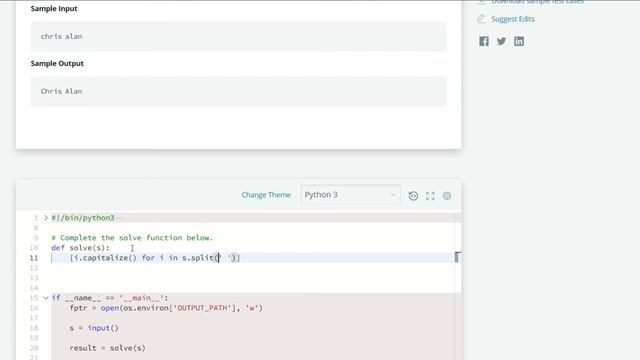Image resolution: width=640 pixels, height=360 pixels.
Task: Open editor settings gear icon
Action: click(447, 196)
